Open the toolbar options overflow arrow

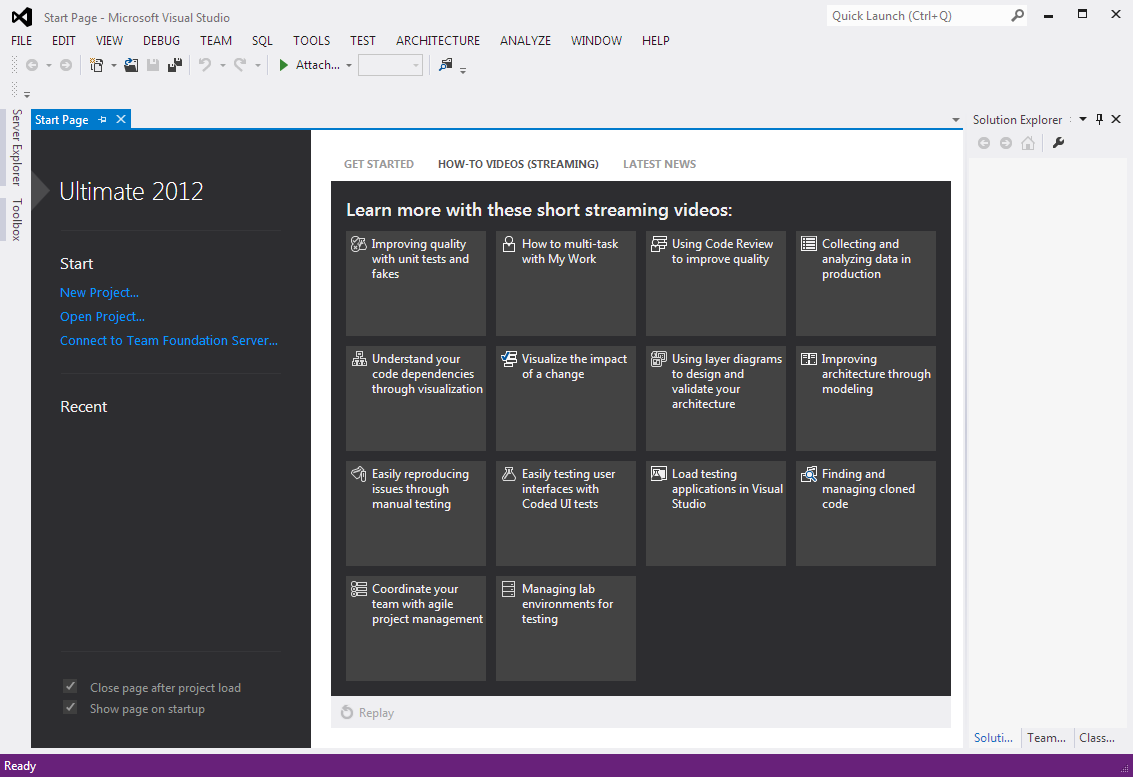[x=463, y=70]
